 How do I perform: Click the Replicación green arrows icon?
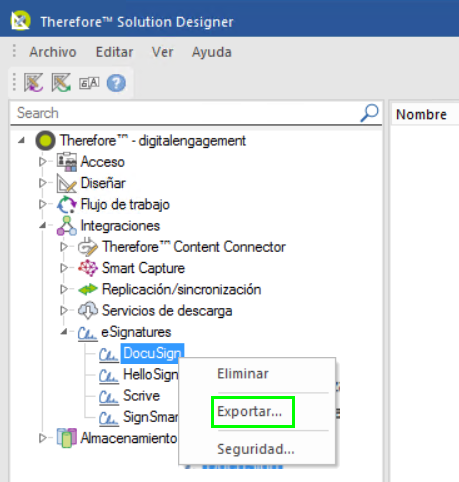click(88, 289)
